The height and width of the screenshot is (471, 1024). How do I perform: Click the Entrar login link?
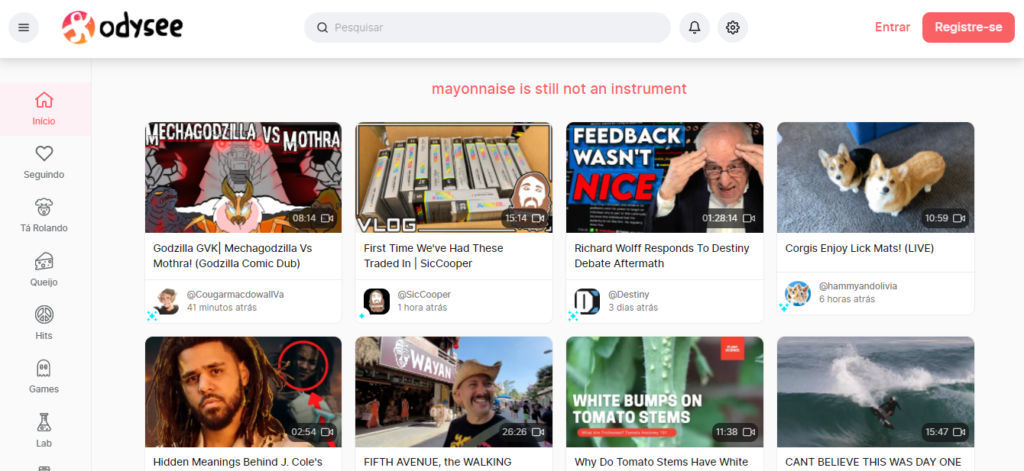pos(893,27)
